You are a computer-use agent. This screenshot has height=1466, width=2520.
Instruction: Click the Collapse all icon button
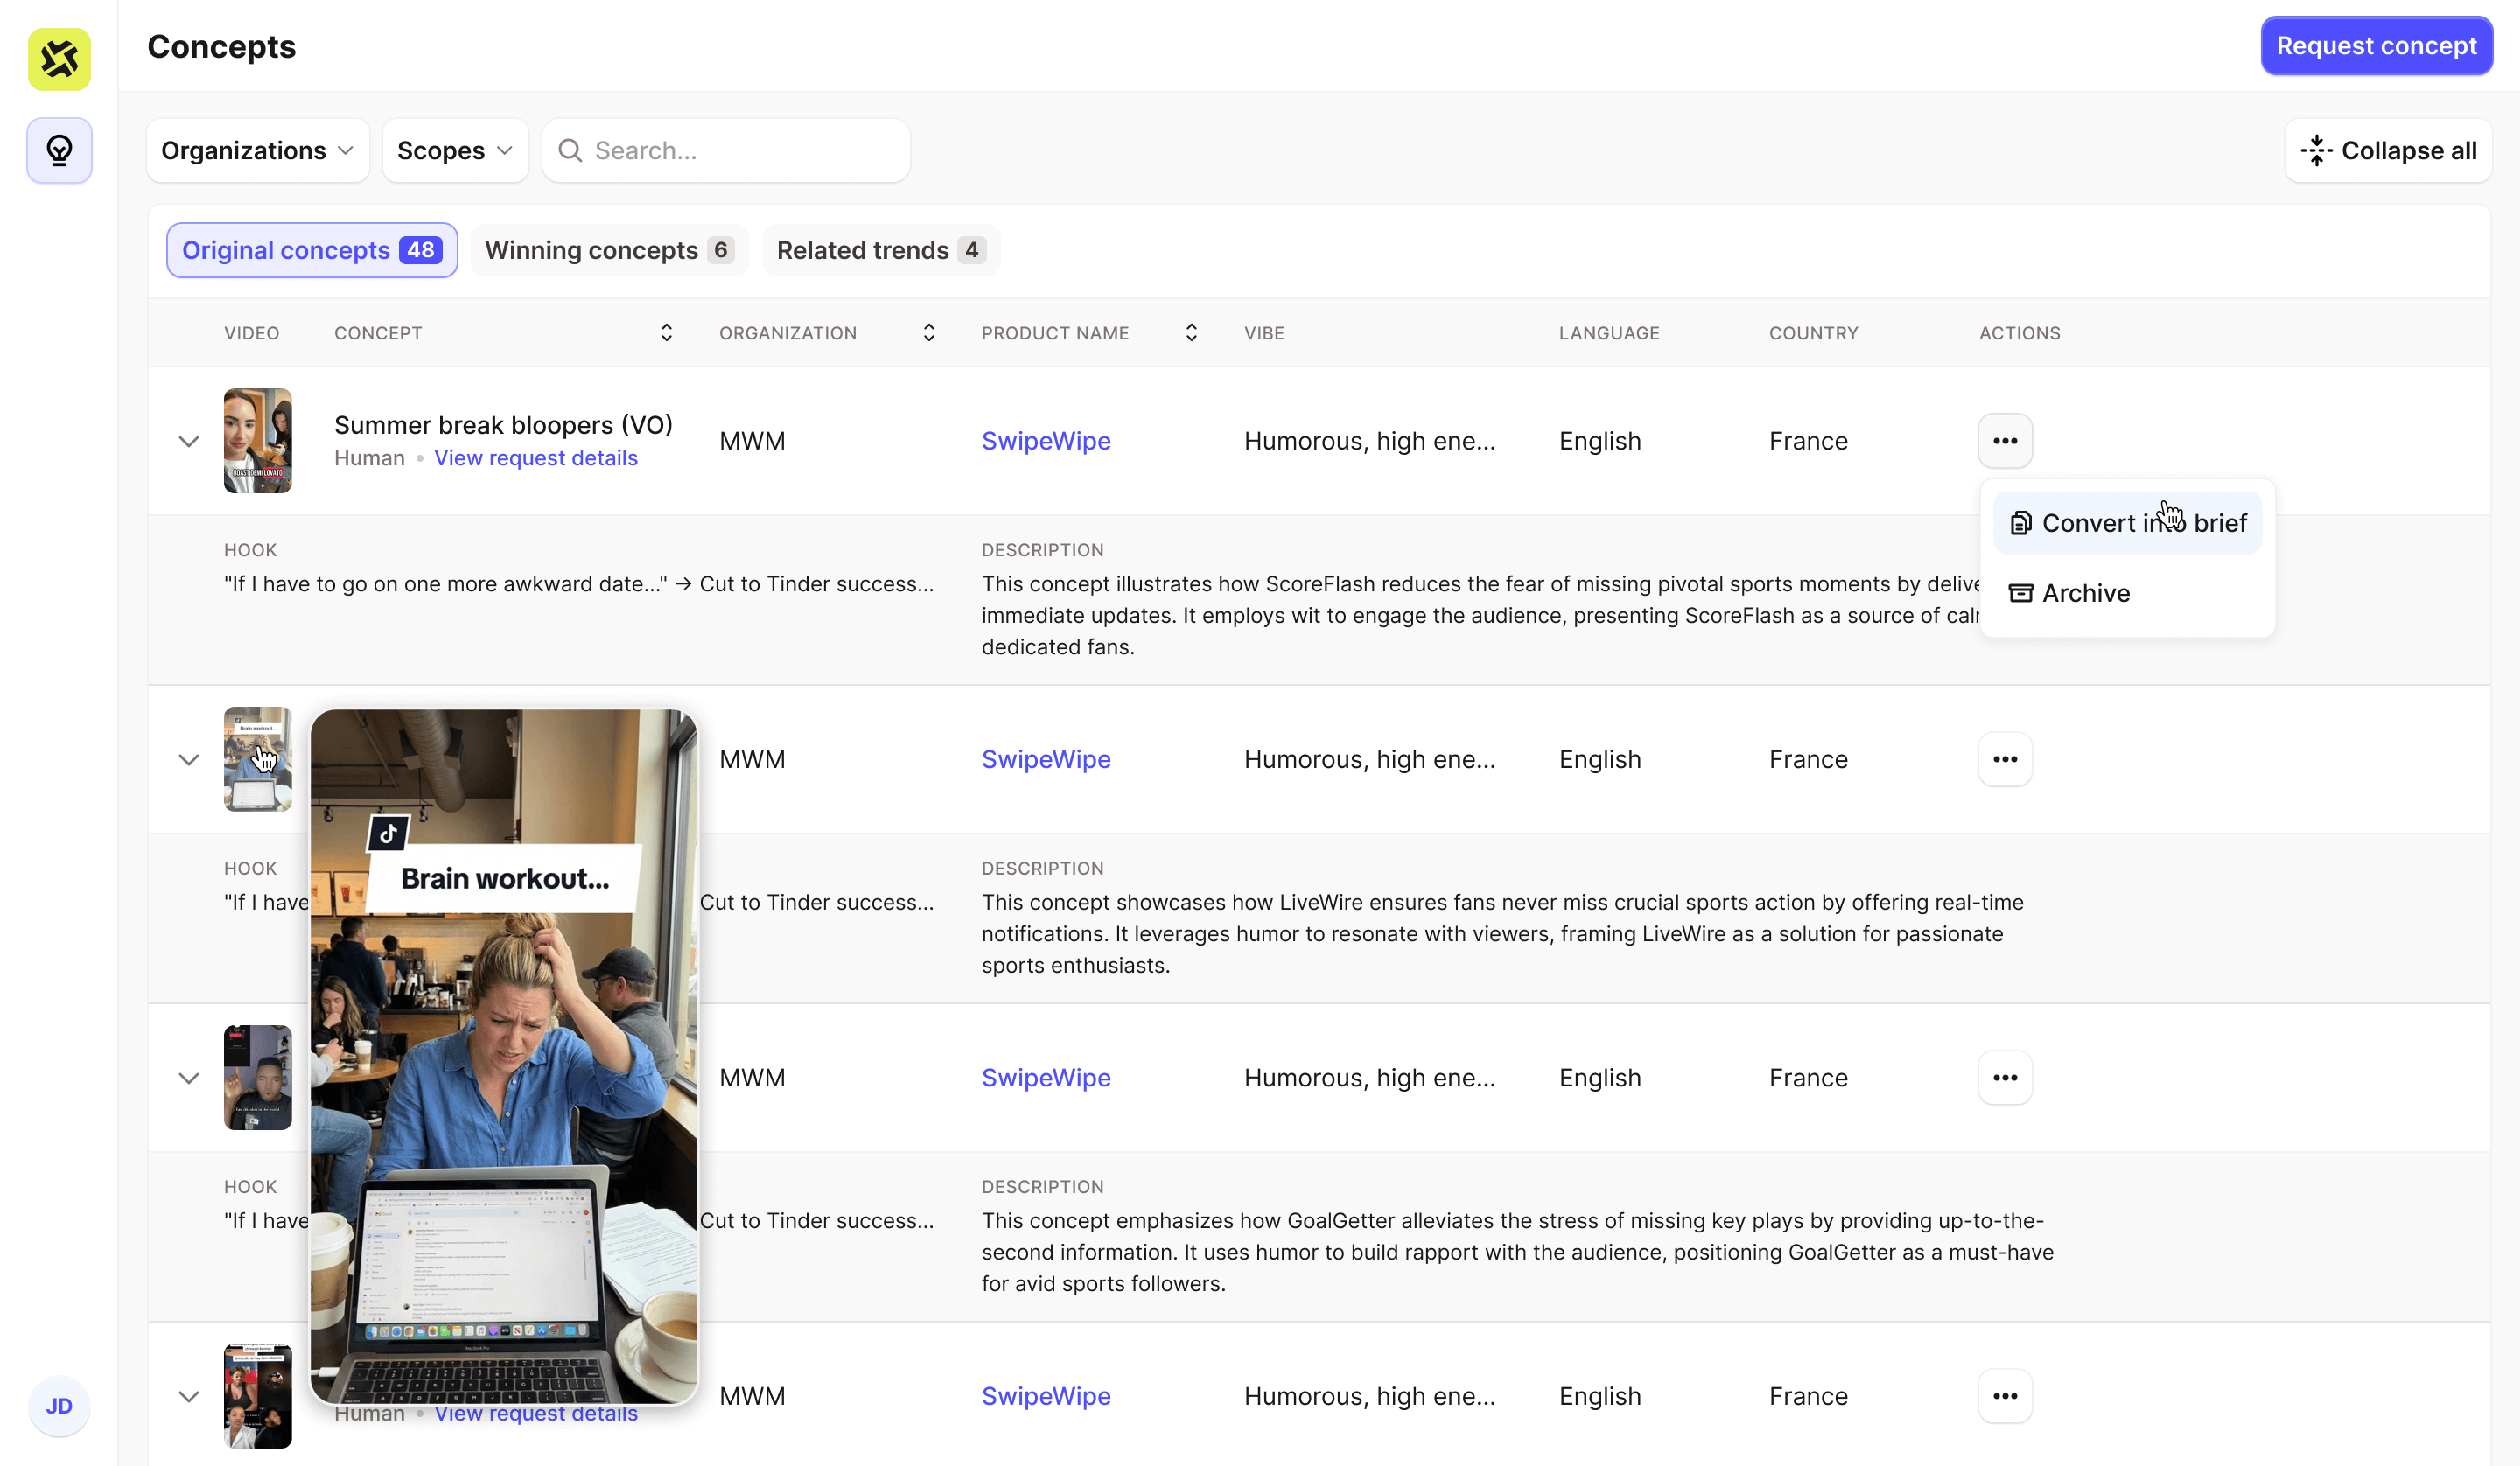point(2387,150)
